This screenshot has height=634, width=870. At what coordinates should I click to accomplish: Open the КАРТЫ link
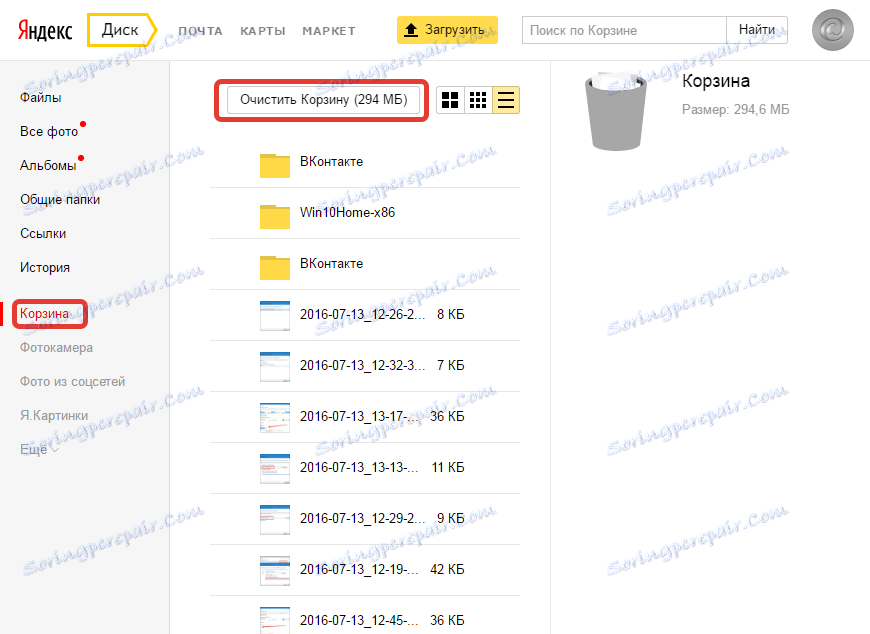coord(263,31)
